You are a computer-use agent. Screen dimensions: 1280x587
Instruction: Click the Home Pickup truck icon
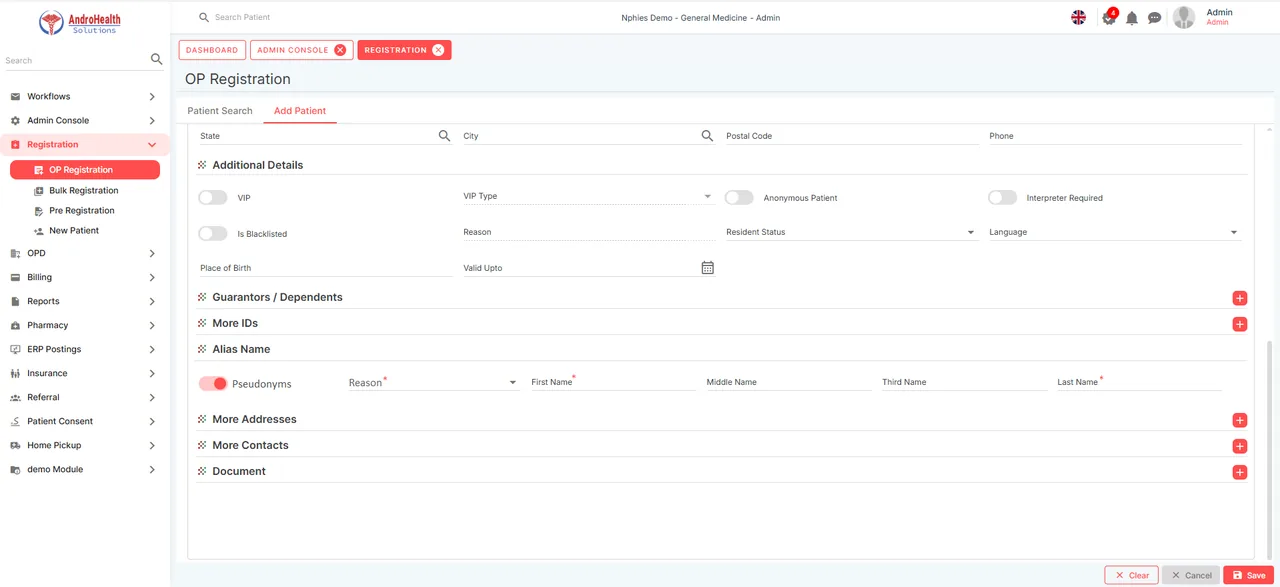pyautogui.click(x=15, y=446)
